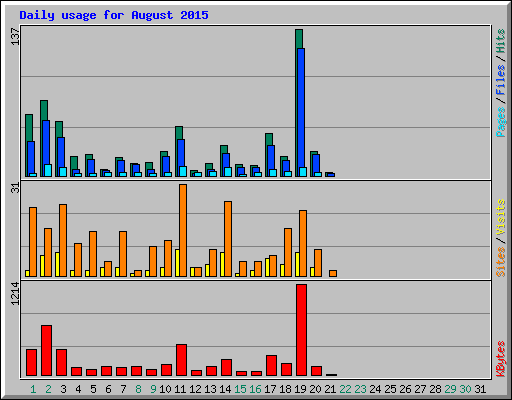
Task: Select day label 17 on the x-axis
Action: pyautogui.click(x=270, y=389)
